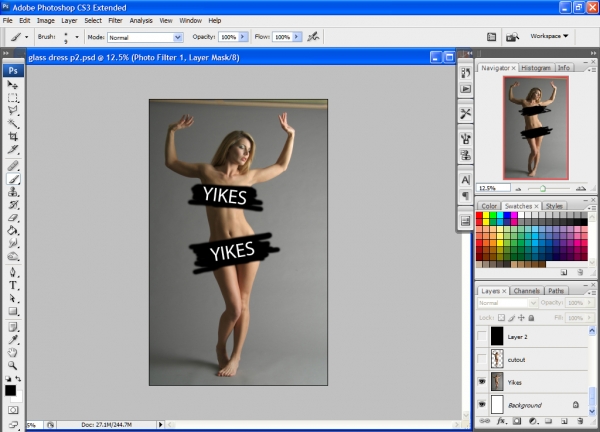Open the layer Opacity arrow
This screenshot has width=600, height=432.
[x=589, y=303]
